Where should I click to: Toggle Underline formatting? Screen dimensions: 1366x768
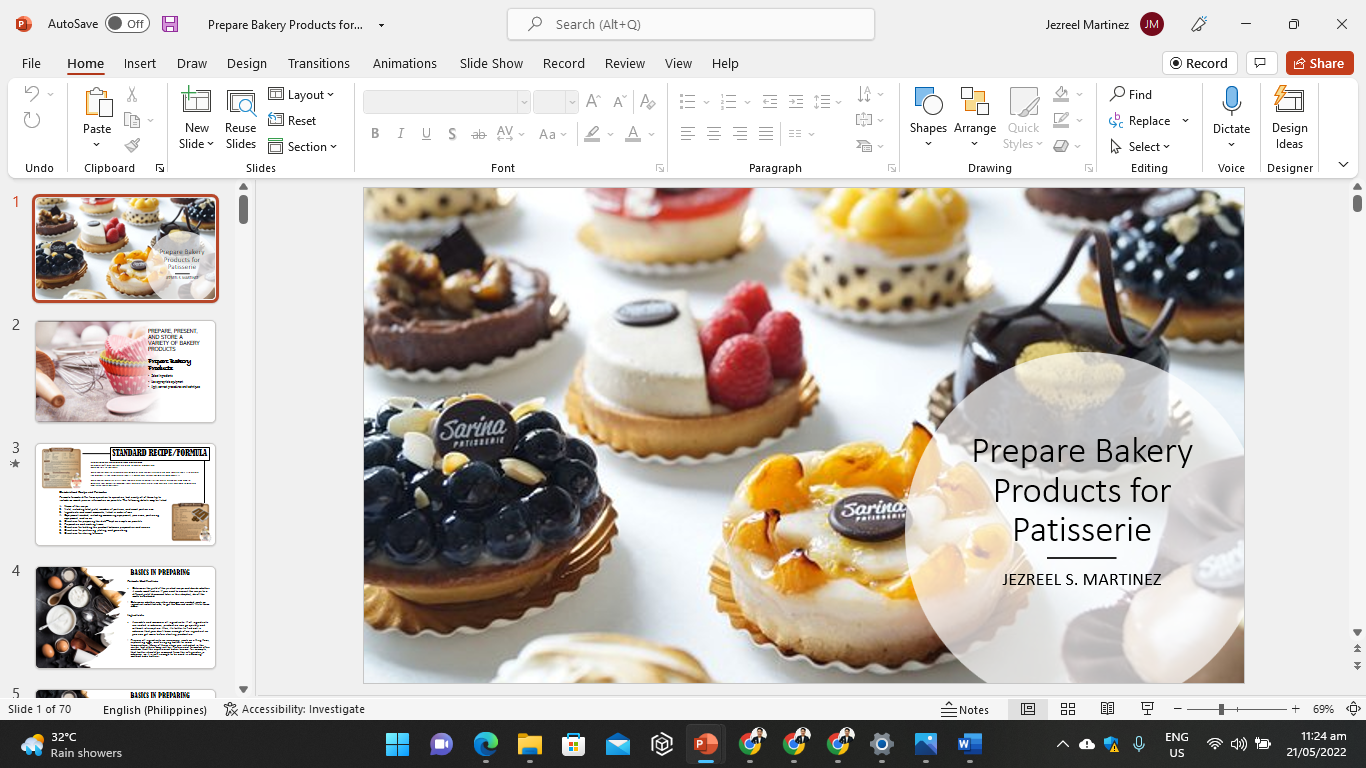[x=427, y=134]
